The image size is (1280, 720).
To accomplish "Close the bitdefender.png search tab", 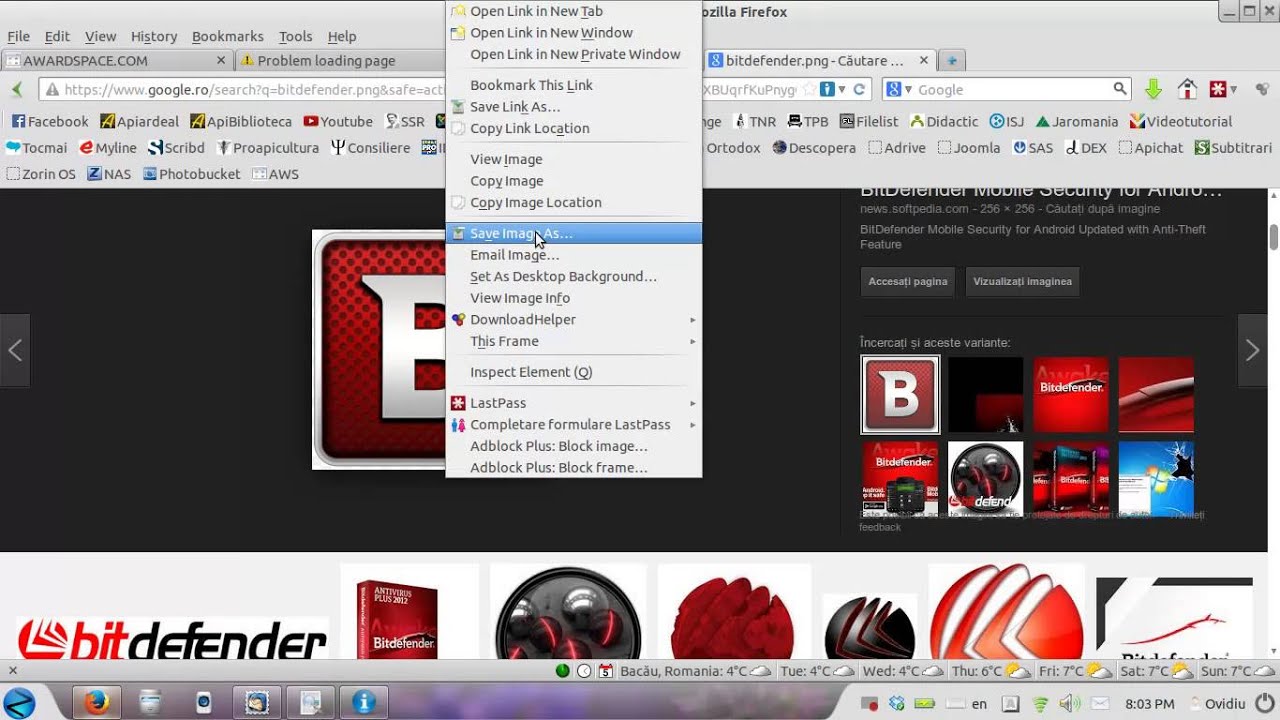I will coord(924,61).
